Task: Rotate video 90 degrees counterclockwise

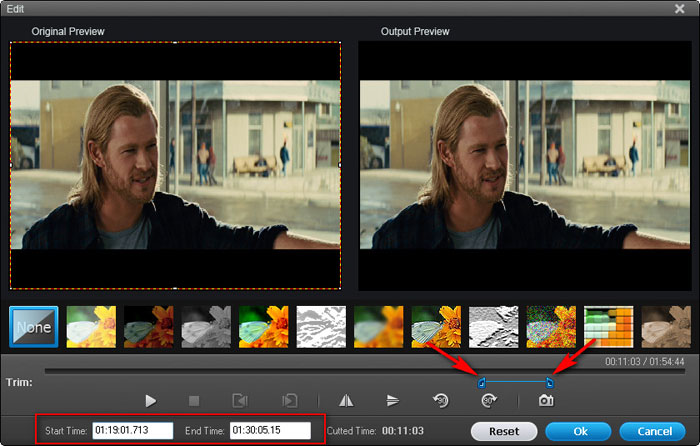Action: (x=441, y=401)
